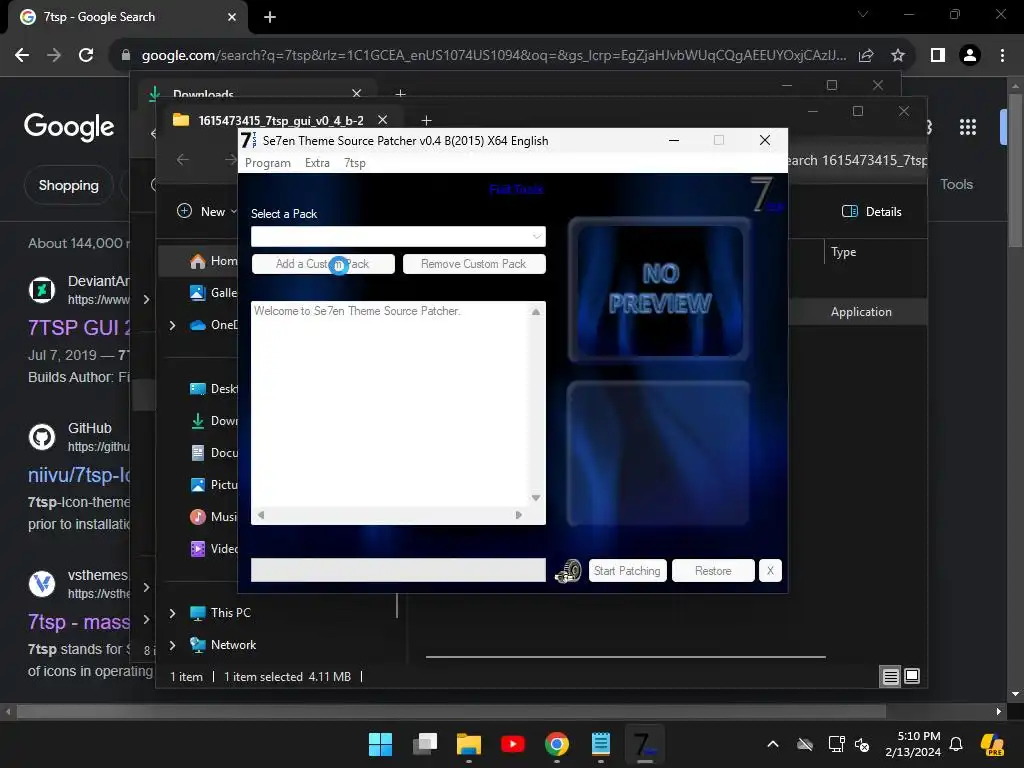Open YouTube from the taskbar

513,744
